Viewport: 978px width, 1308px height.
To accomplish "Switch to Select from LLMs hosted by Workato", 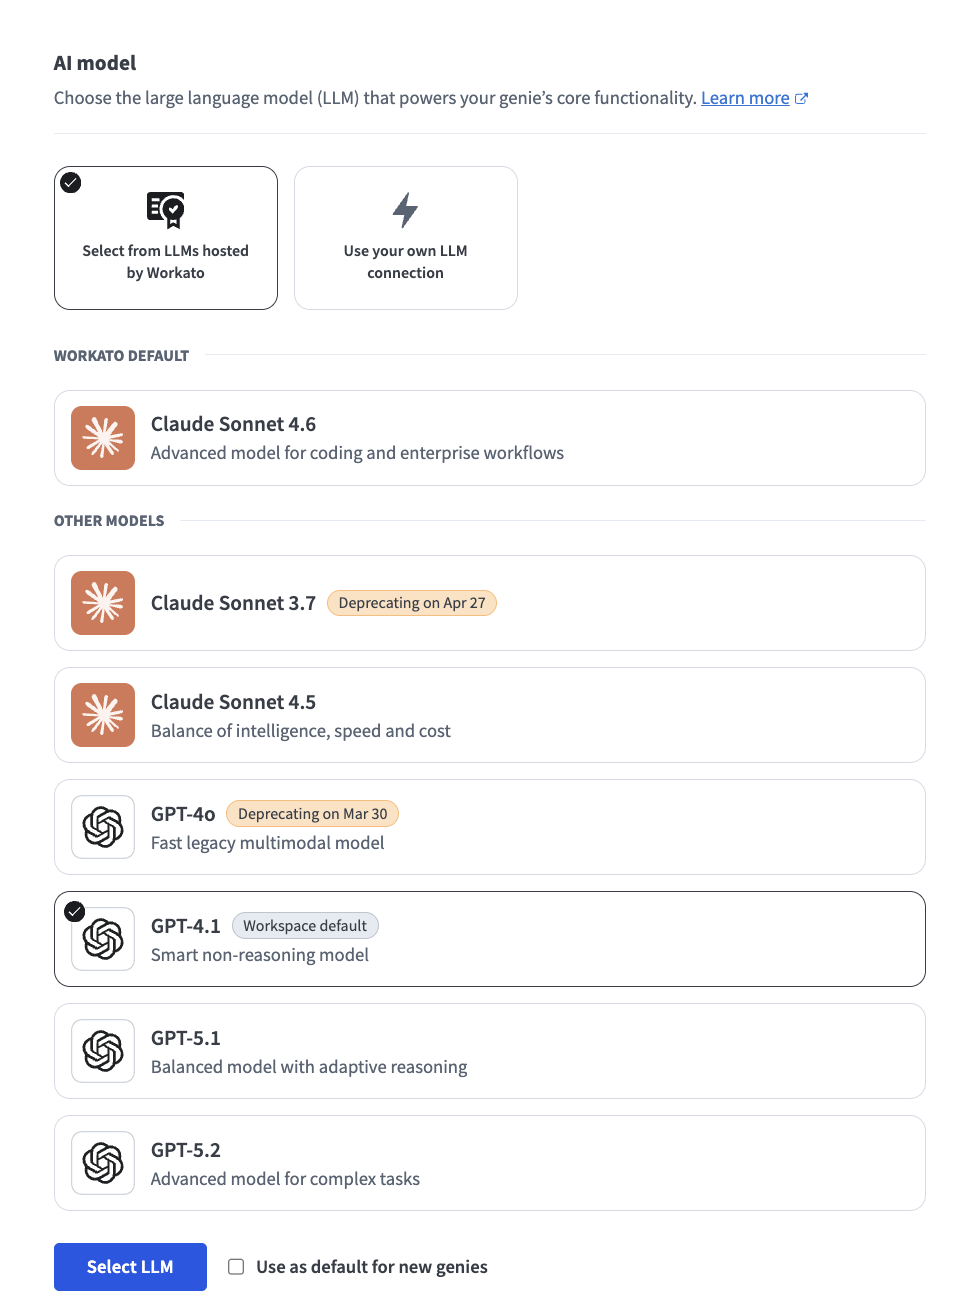I will pyautogui.click(x=166, y=238).
